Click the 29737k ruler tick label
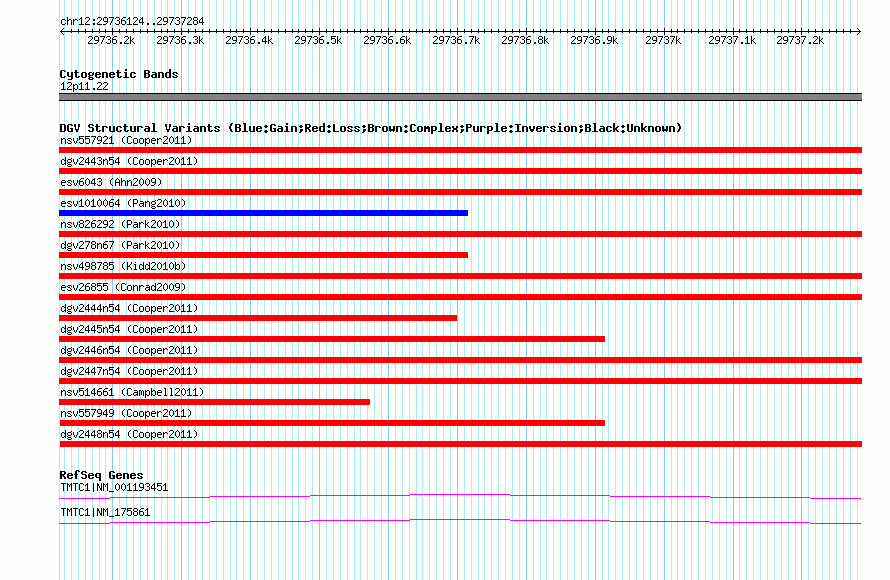This screenshot has height=580, width=890. pyautogui.click(x=663, y=40)
